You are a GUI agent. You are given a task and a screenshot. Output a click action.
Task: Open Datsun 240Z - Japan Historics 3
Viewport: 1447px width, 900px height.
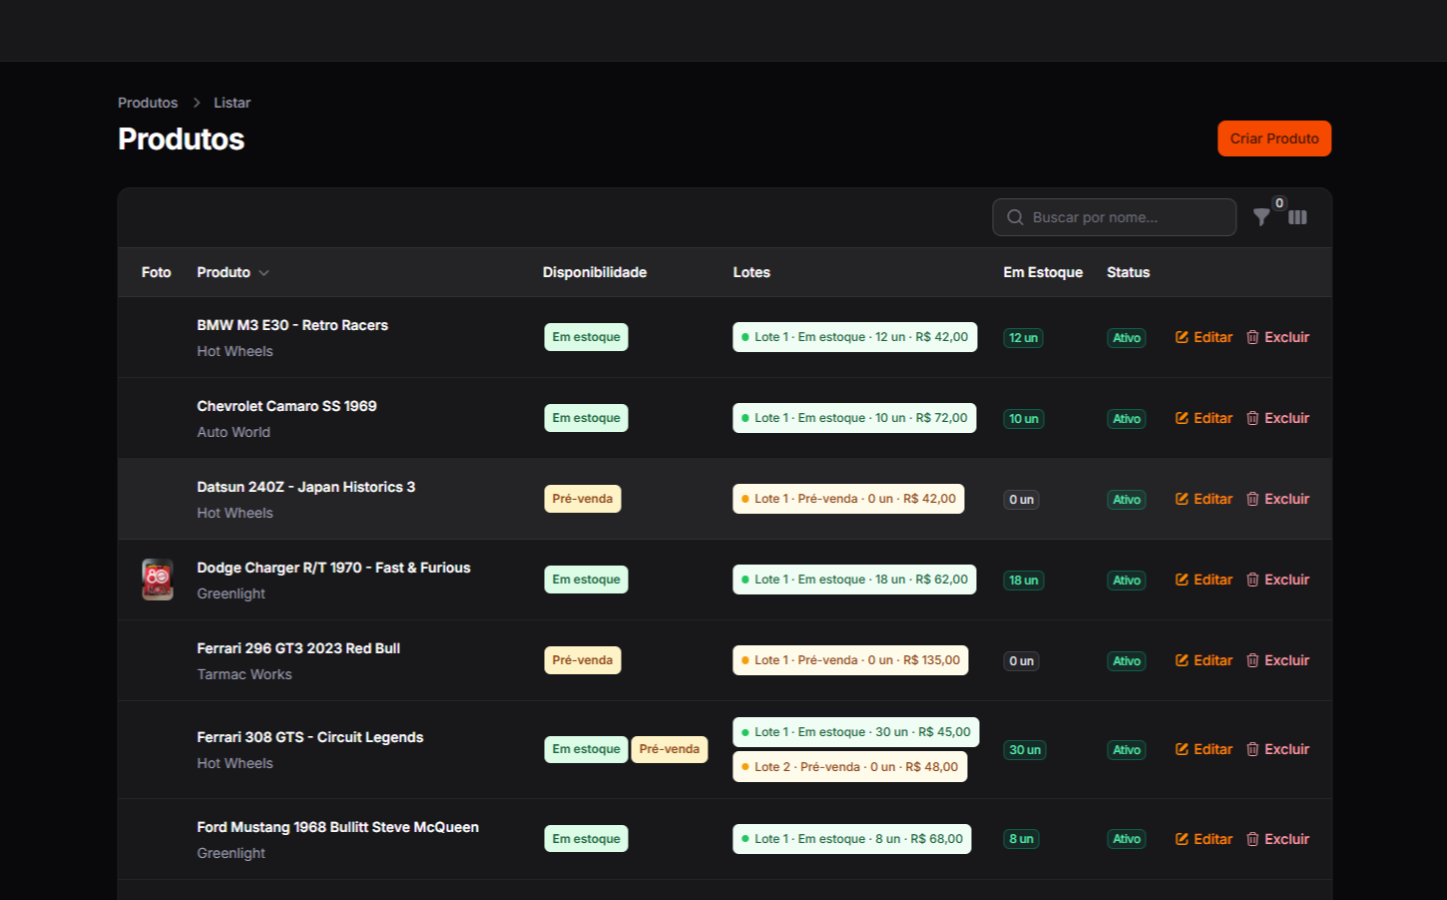tap(306, 487)
